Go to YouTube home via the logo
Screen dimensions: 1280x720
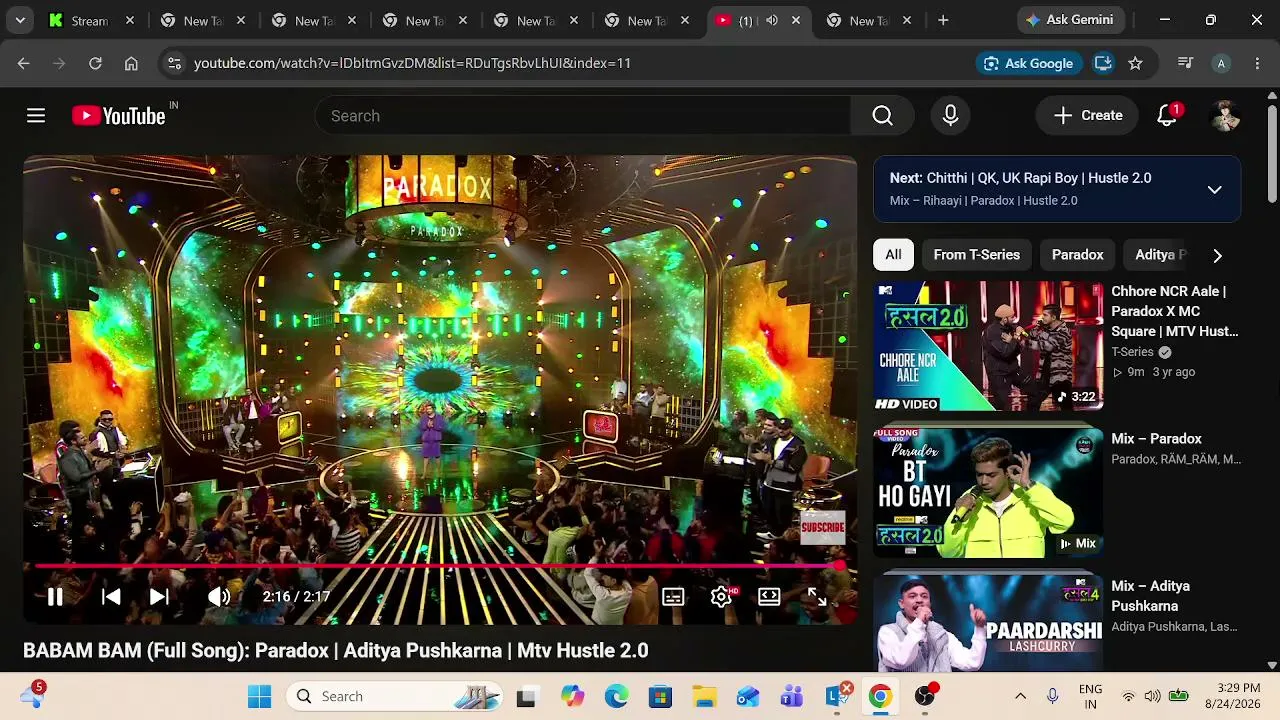pyautogui.click(x=118, y=116)
